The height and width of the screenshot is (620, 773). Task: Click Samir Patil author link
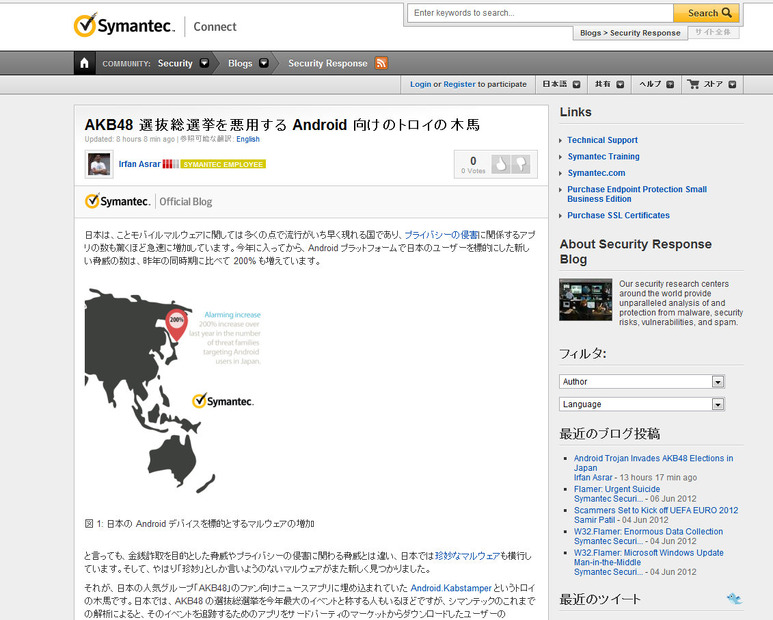594,520
